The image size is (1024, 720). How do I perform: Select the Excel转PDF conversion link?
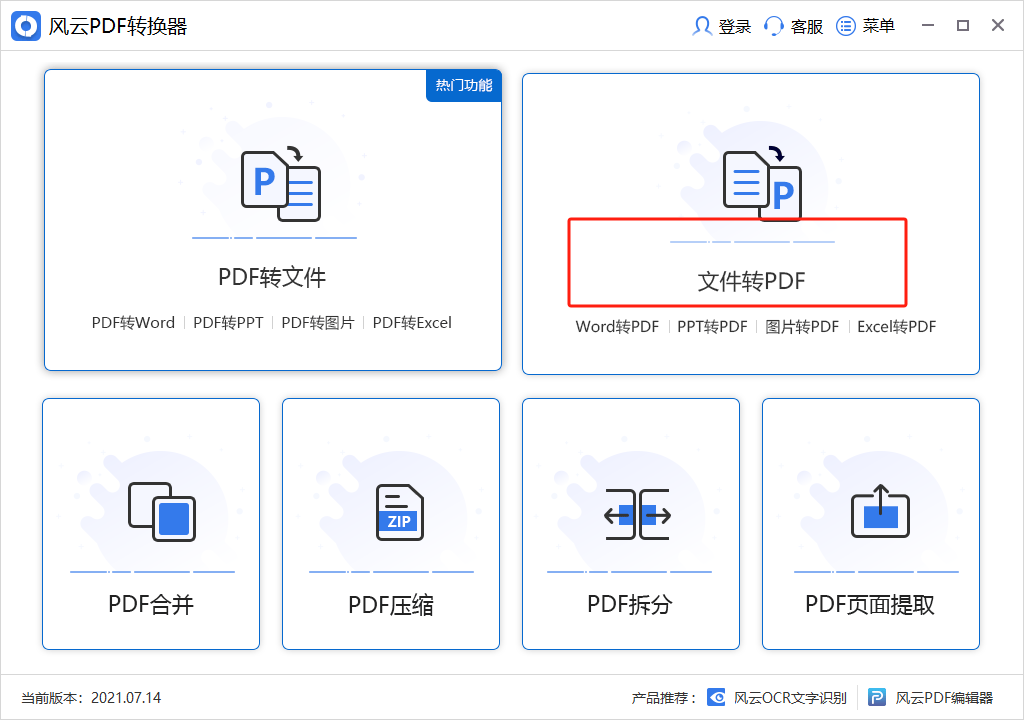896,326
